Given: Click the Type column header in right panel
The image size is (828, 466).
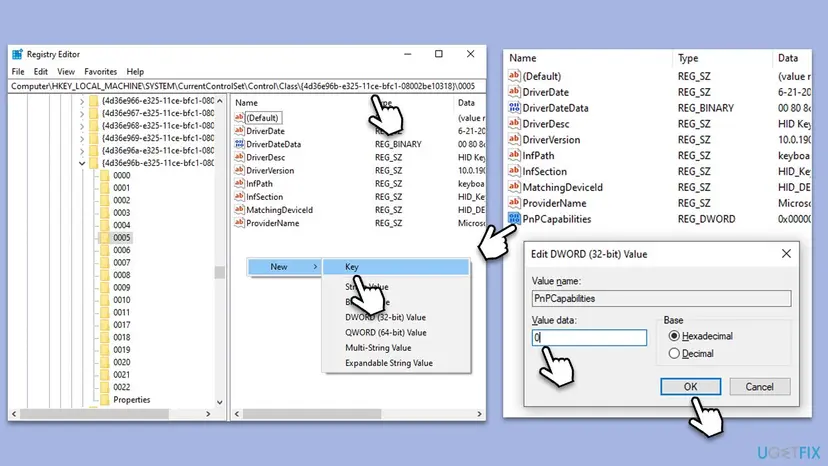Looking at the screenshot, I should click(688, 58).
